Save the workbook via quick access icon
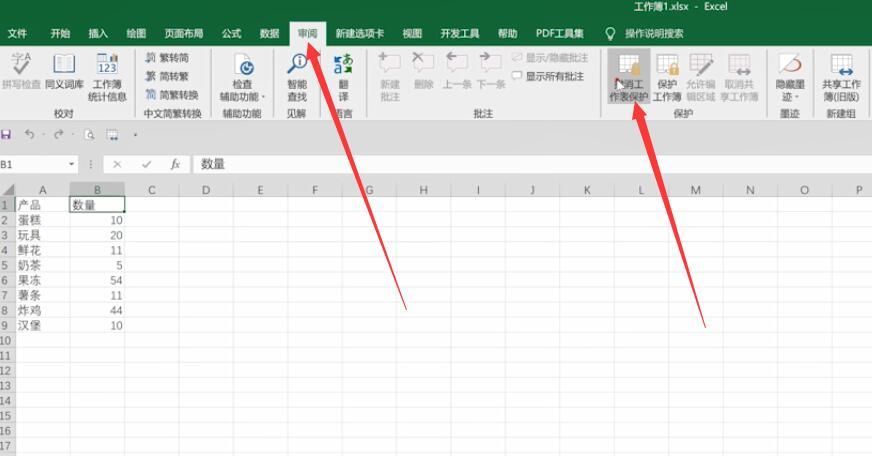This screenshot has height=456, width=872. 6,135
